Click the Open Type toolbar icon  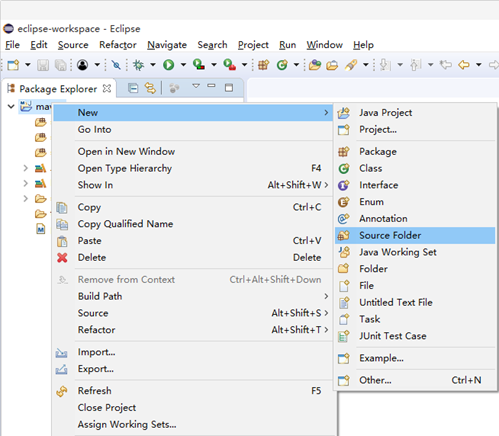315,65
